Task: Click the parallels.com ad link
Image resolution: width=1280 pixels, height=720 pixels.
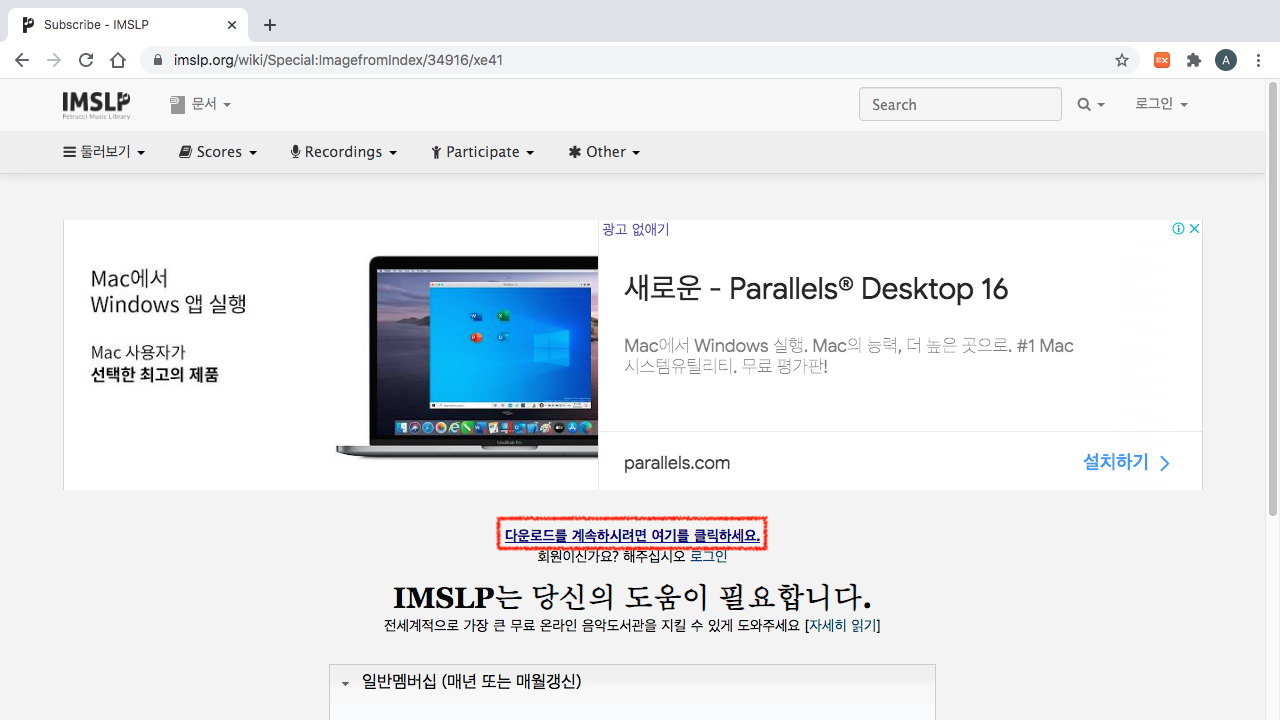Action: (x=677, y=463)
